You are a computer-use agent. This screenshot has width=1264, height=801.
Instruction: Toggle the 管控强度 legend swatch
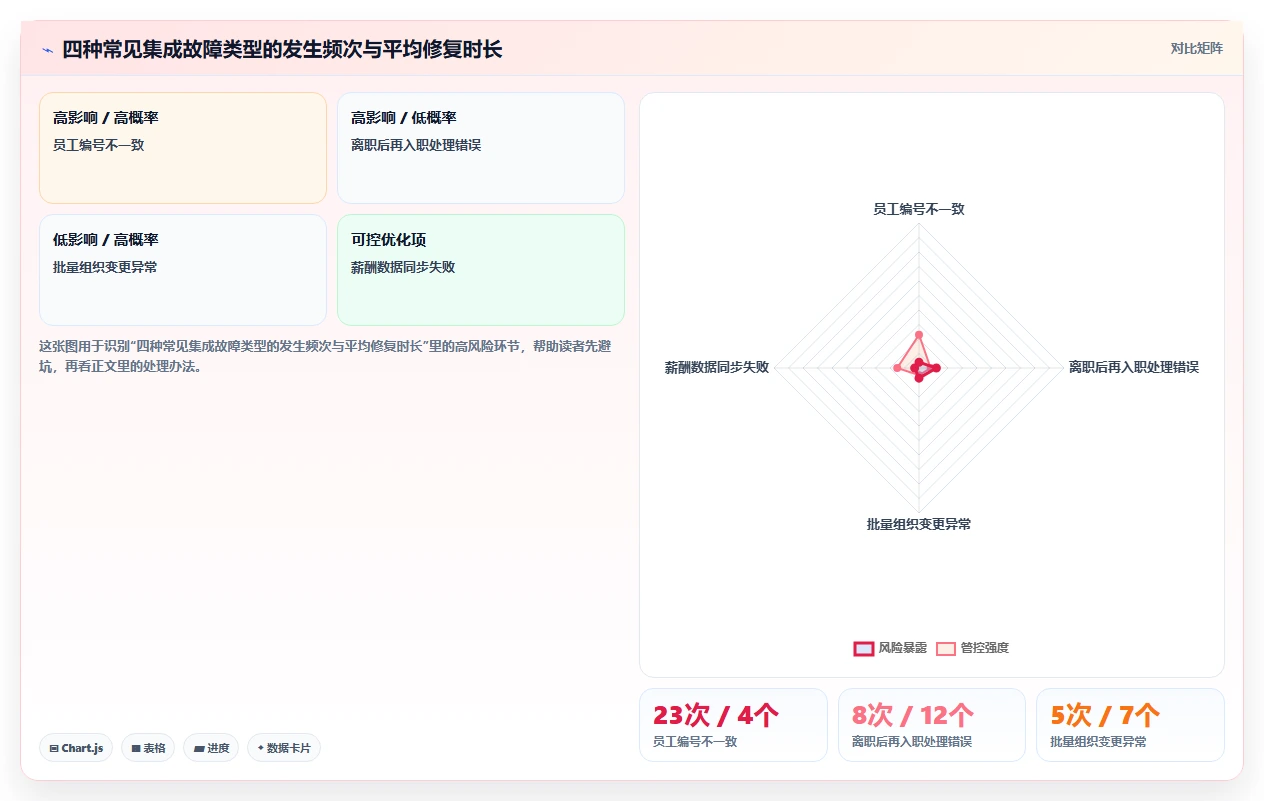click(946, 648)
